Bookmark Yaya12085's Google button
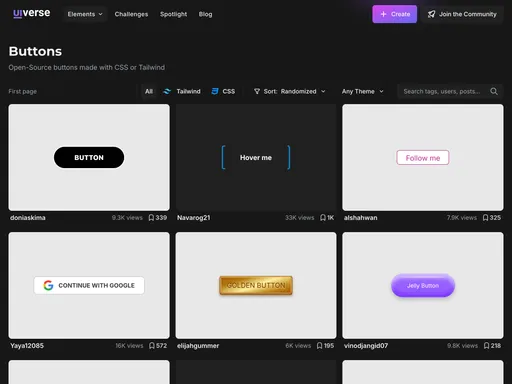The height and width of the screenshot is (384, 512). point(152,346)
